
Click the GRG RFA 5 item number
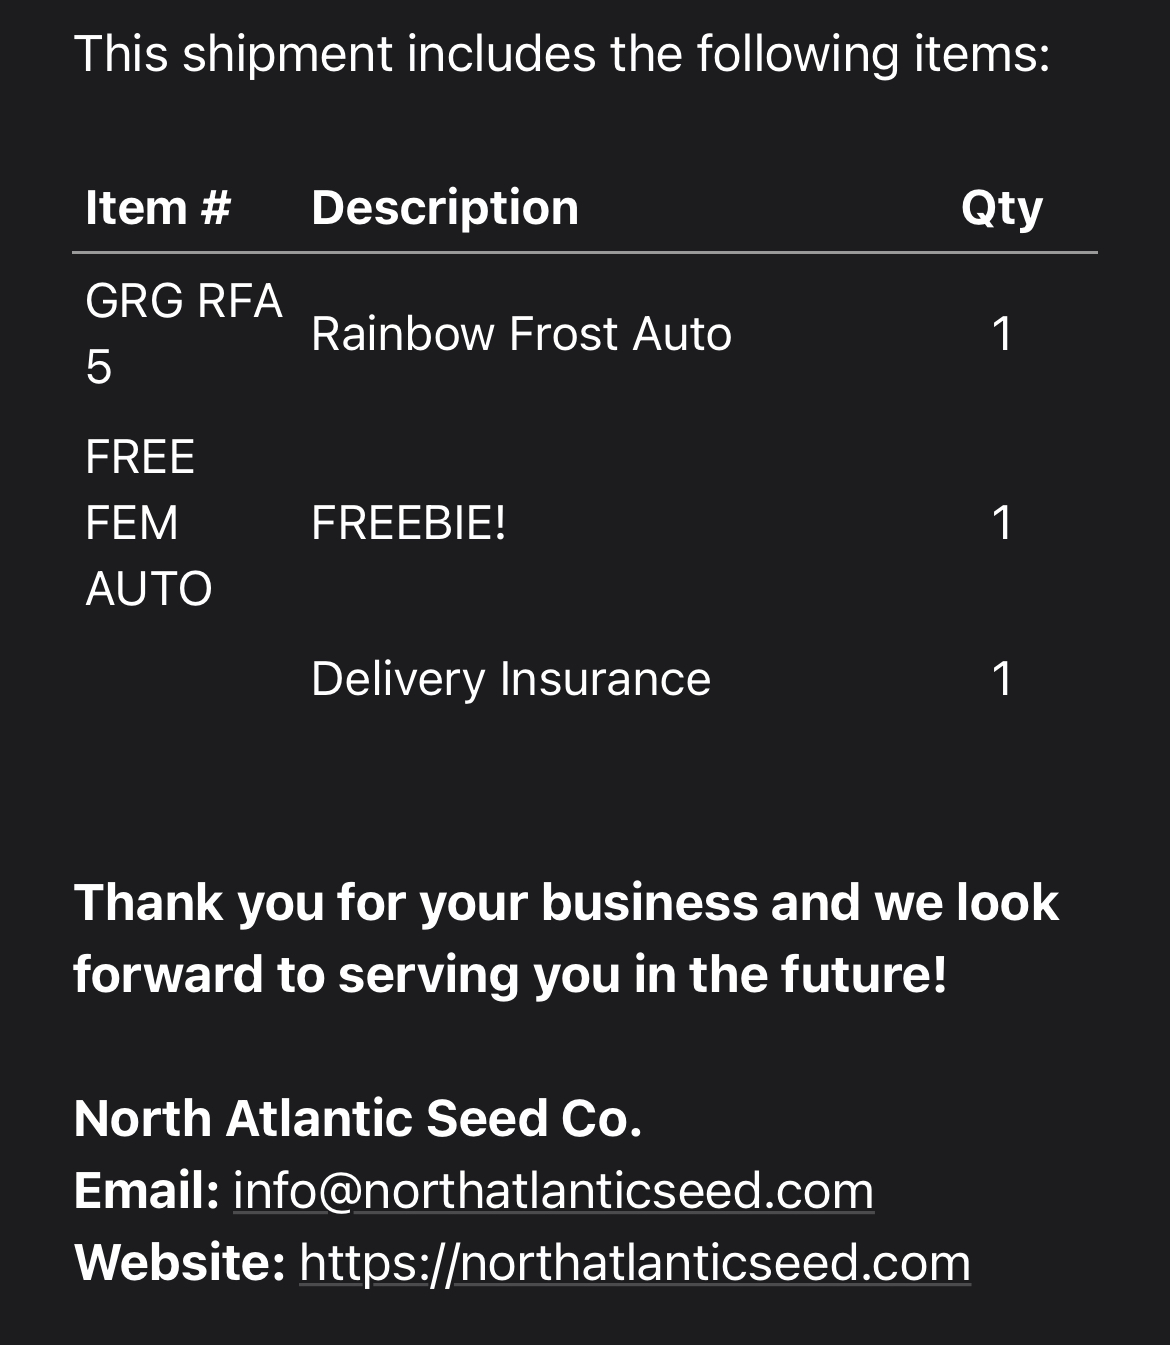[184, 334]
